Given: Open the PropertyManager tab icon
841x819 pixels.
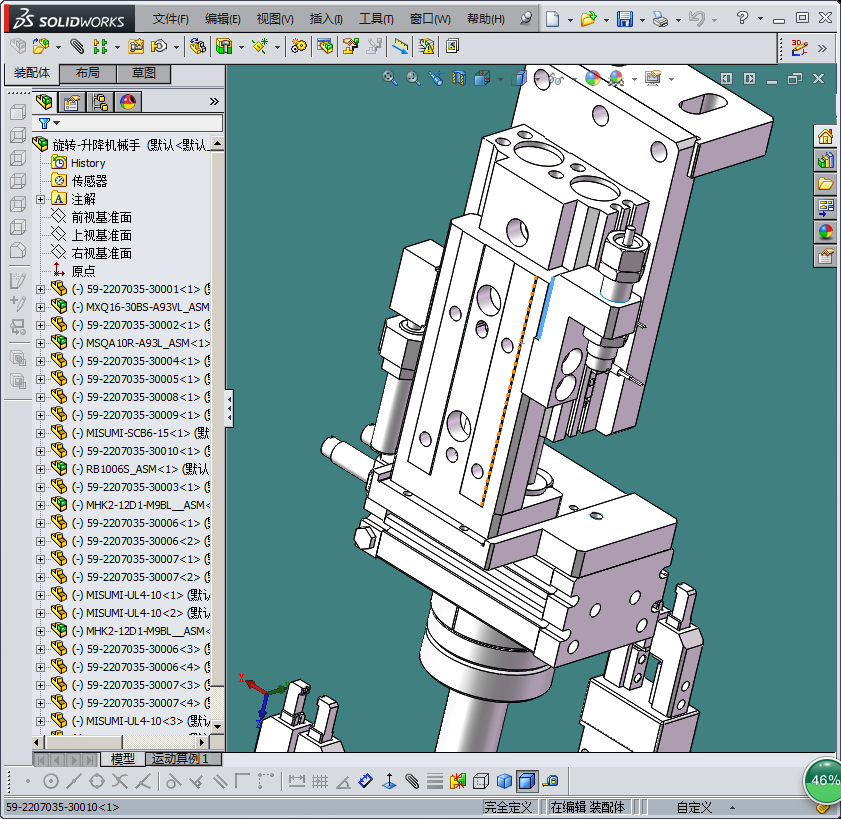Looking at the screenshot, I should coord(71,102).
